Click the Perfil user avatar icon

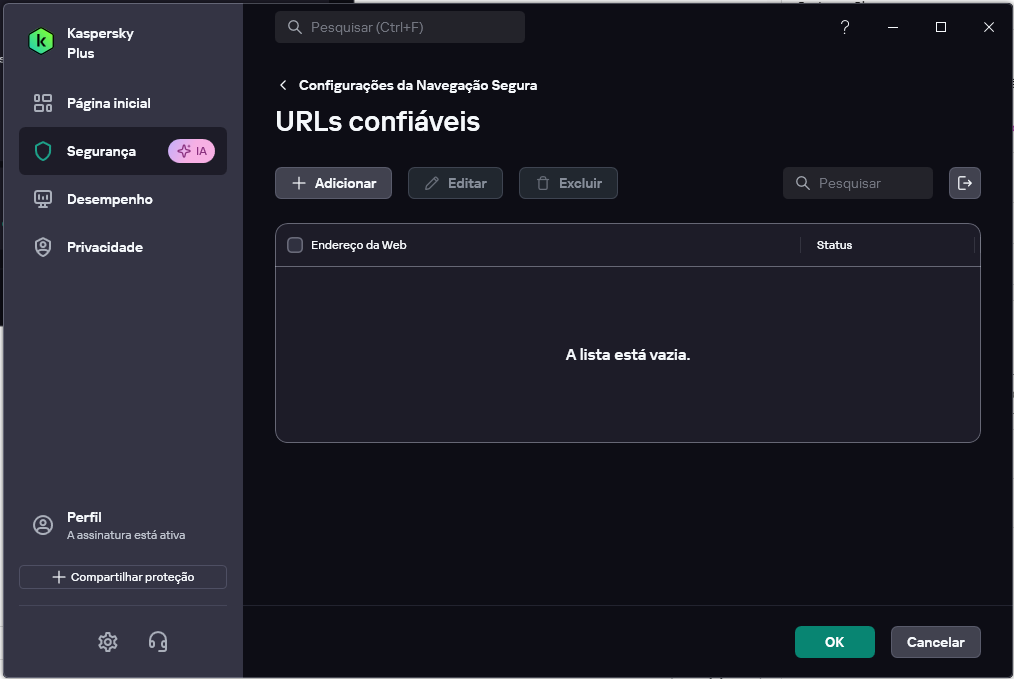point(43,525)
